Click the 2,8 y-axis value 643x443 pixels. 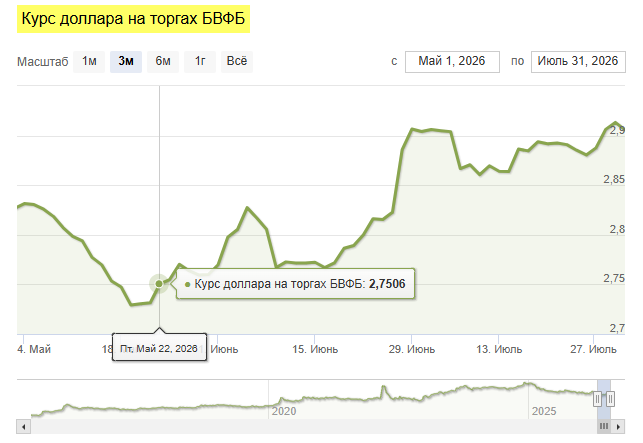617,229
